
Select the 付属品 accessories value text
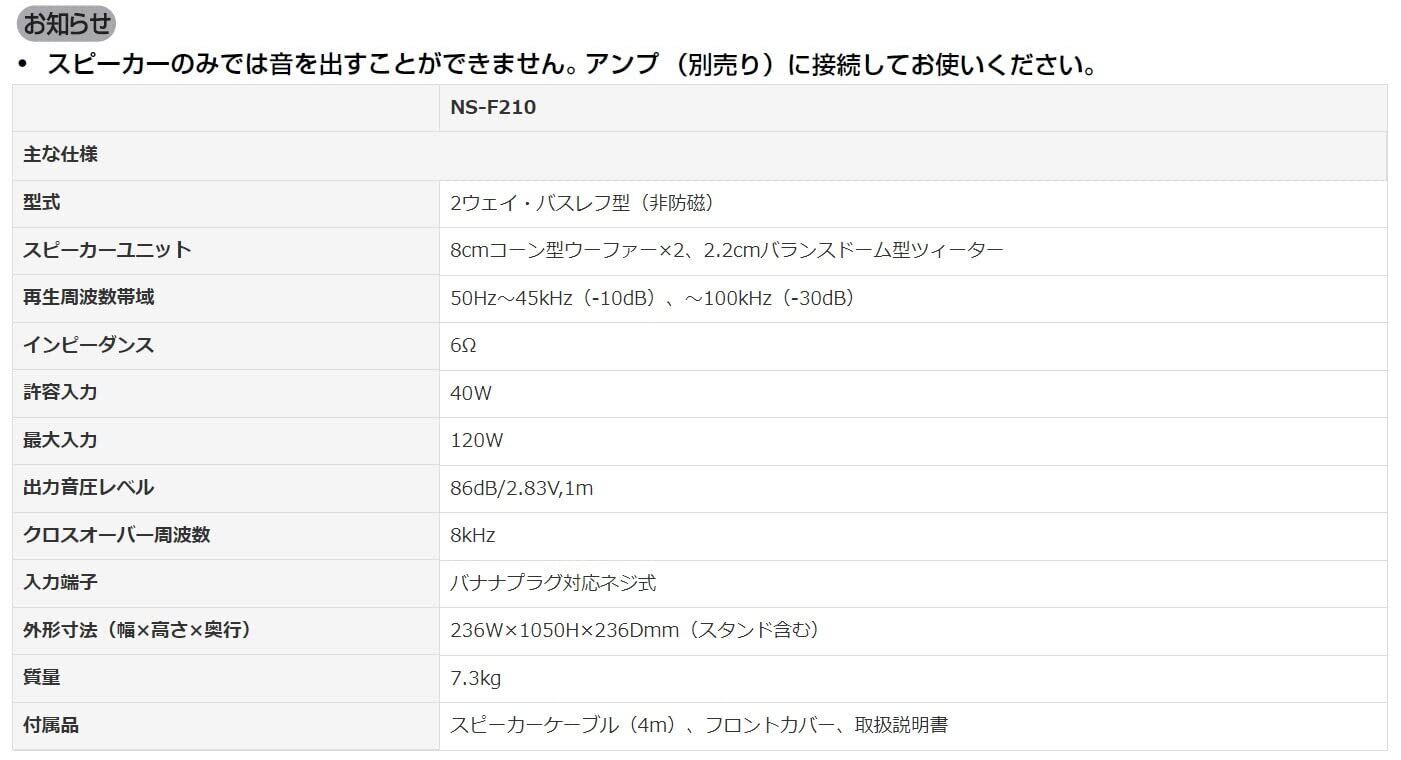click(x=699, y=726)
